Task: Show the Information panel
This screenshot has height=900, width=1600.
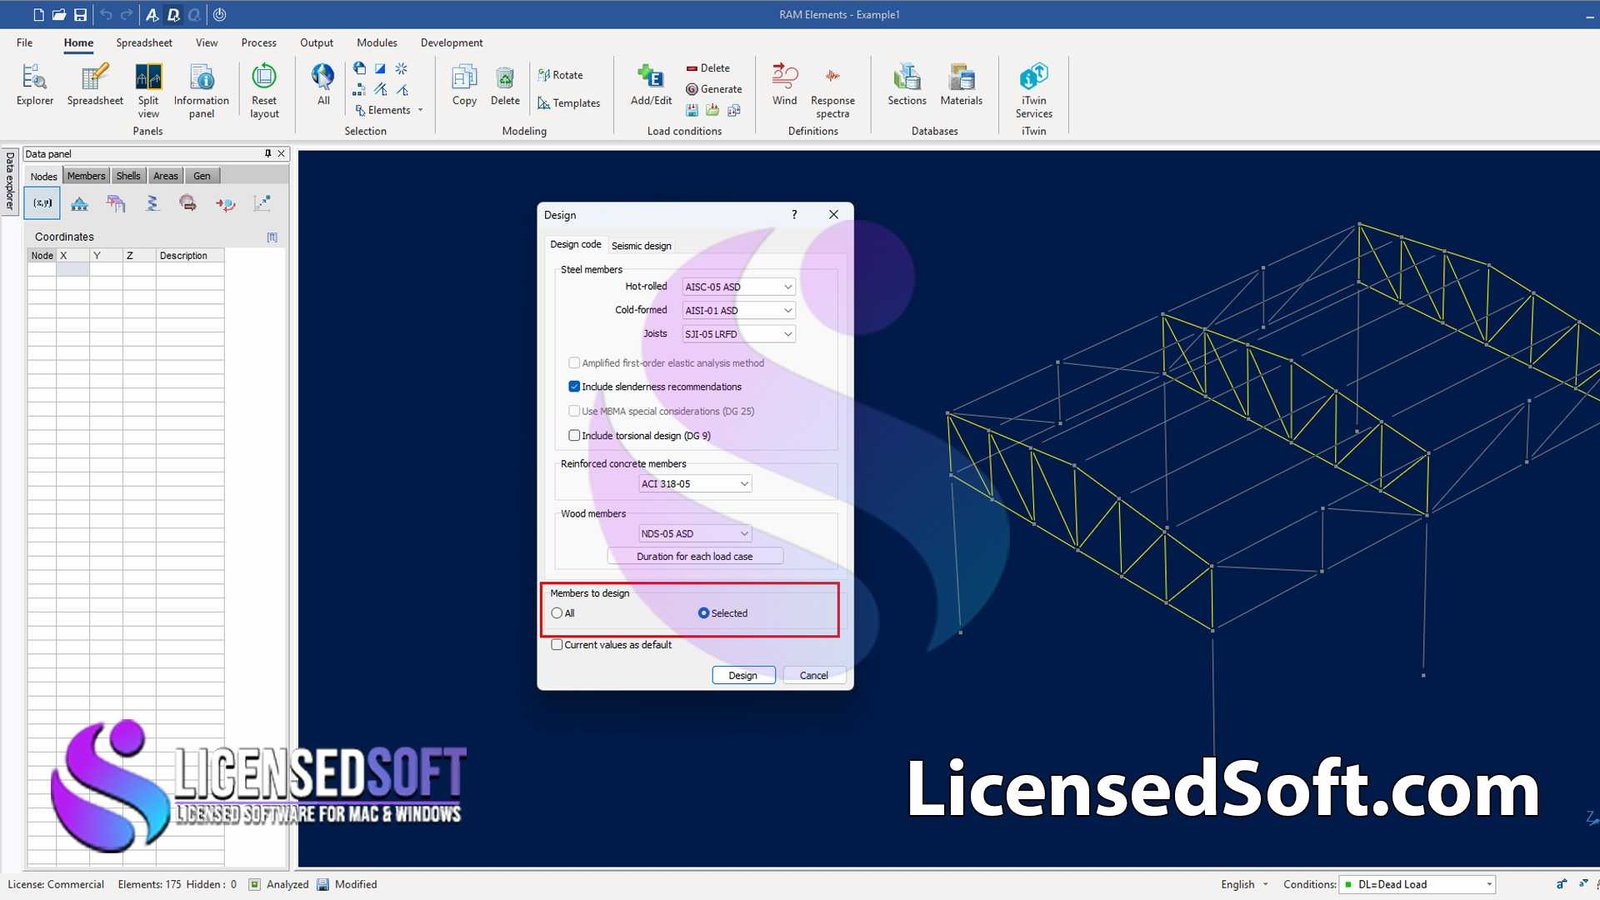Action: point(201,90)
